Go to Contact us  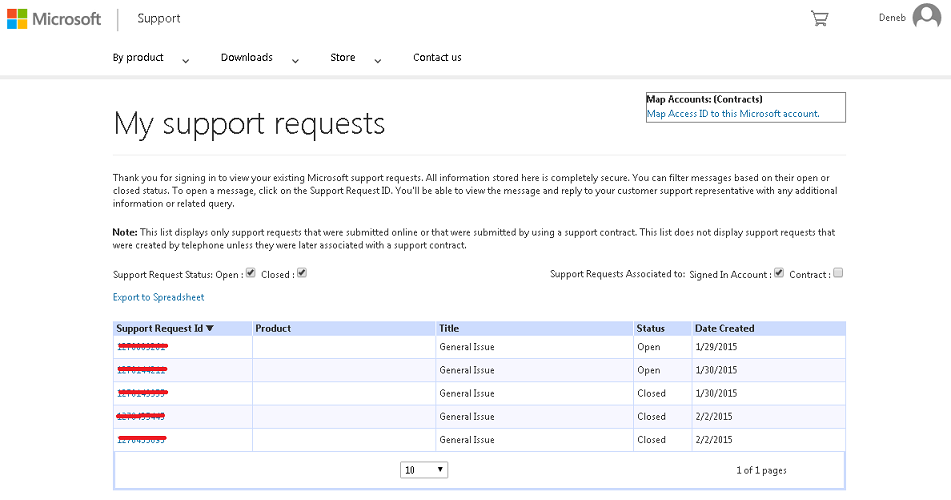(437, 58)
